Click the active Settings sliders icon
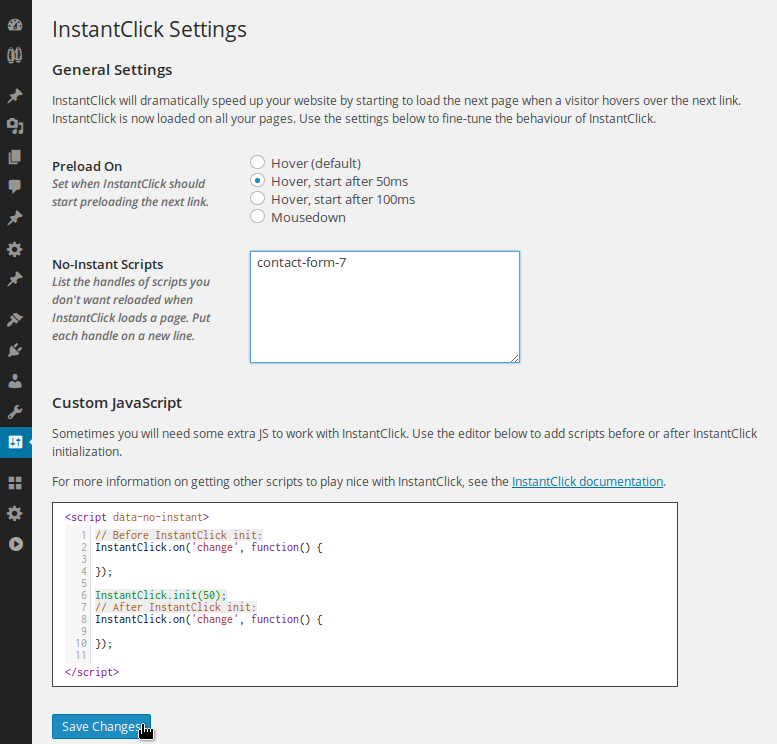Image resolution: width=777 pixels, height=744 pixels. tap(15, 442)
